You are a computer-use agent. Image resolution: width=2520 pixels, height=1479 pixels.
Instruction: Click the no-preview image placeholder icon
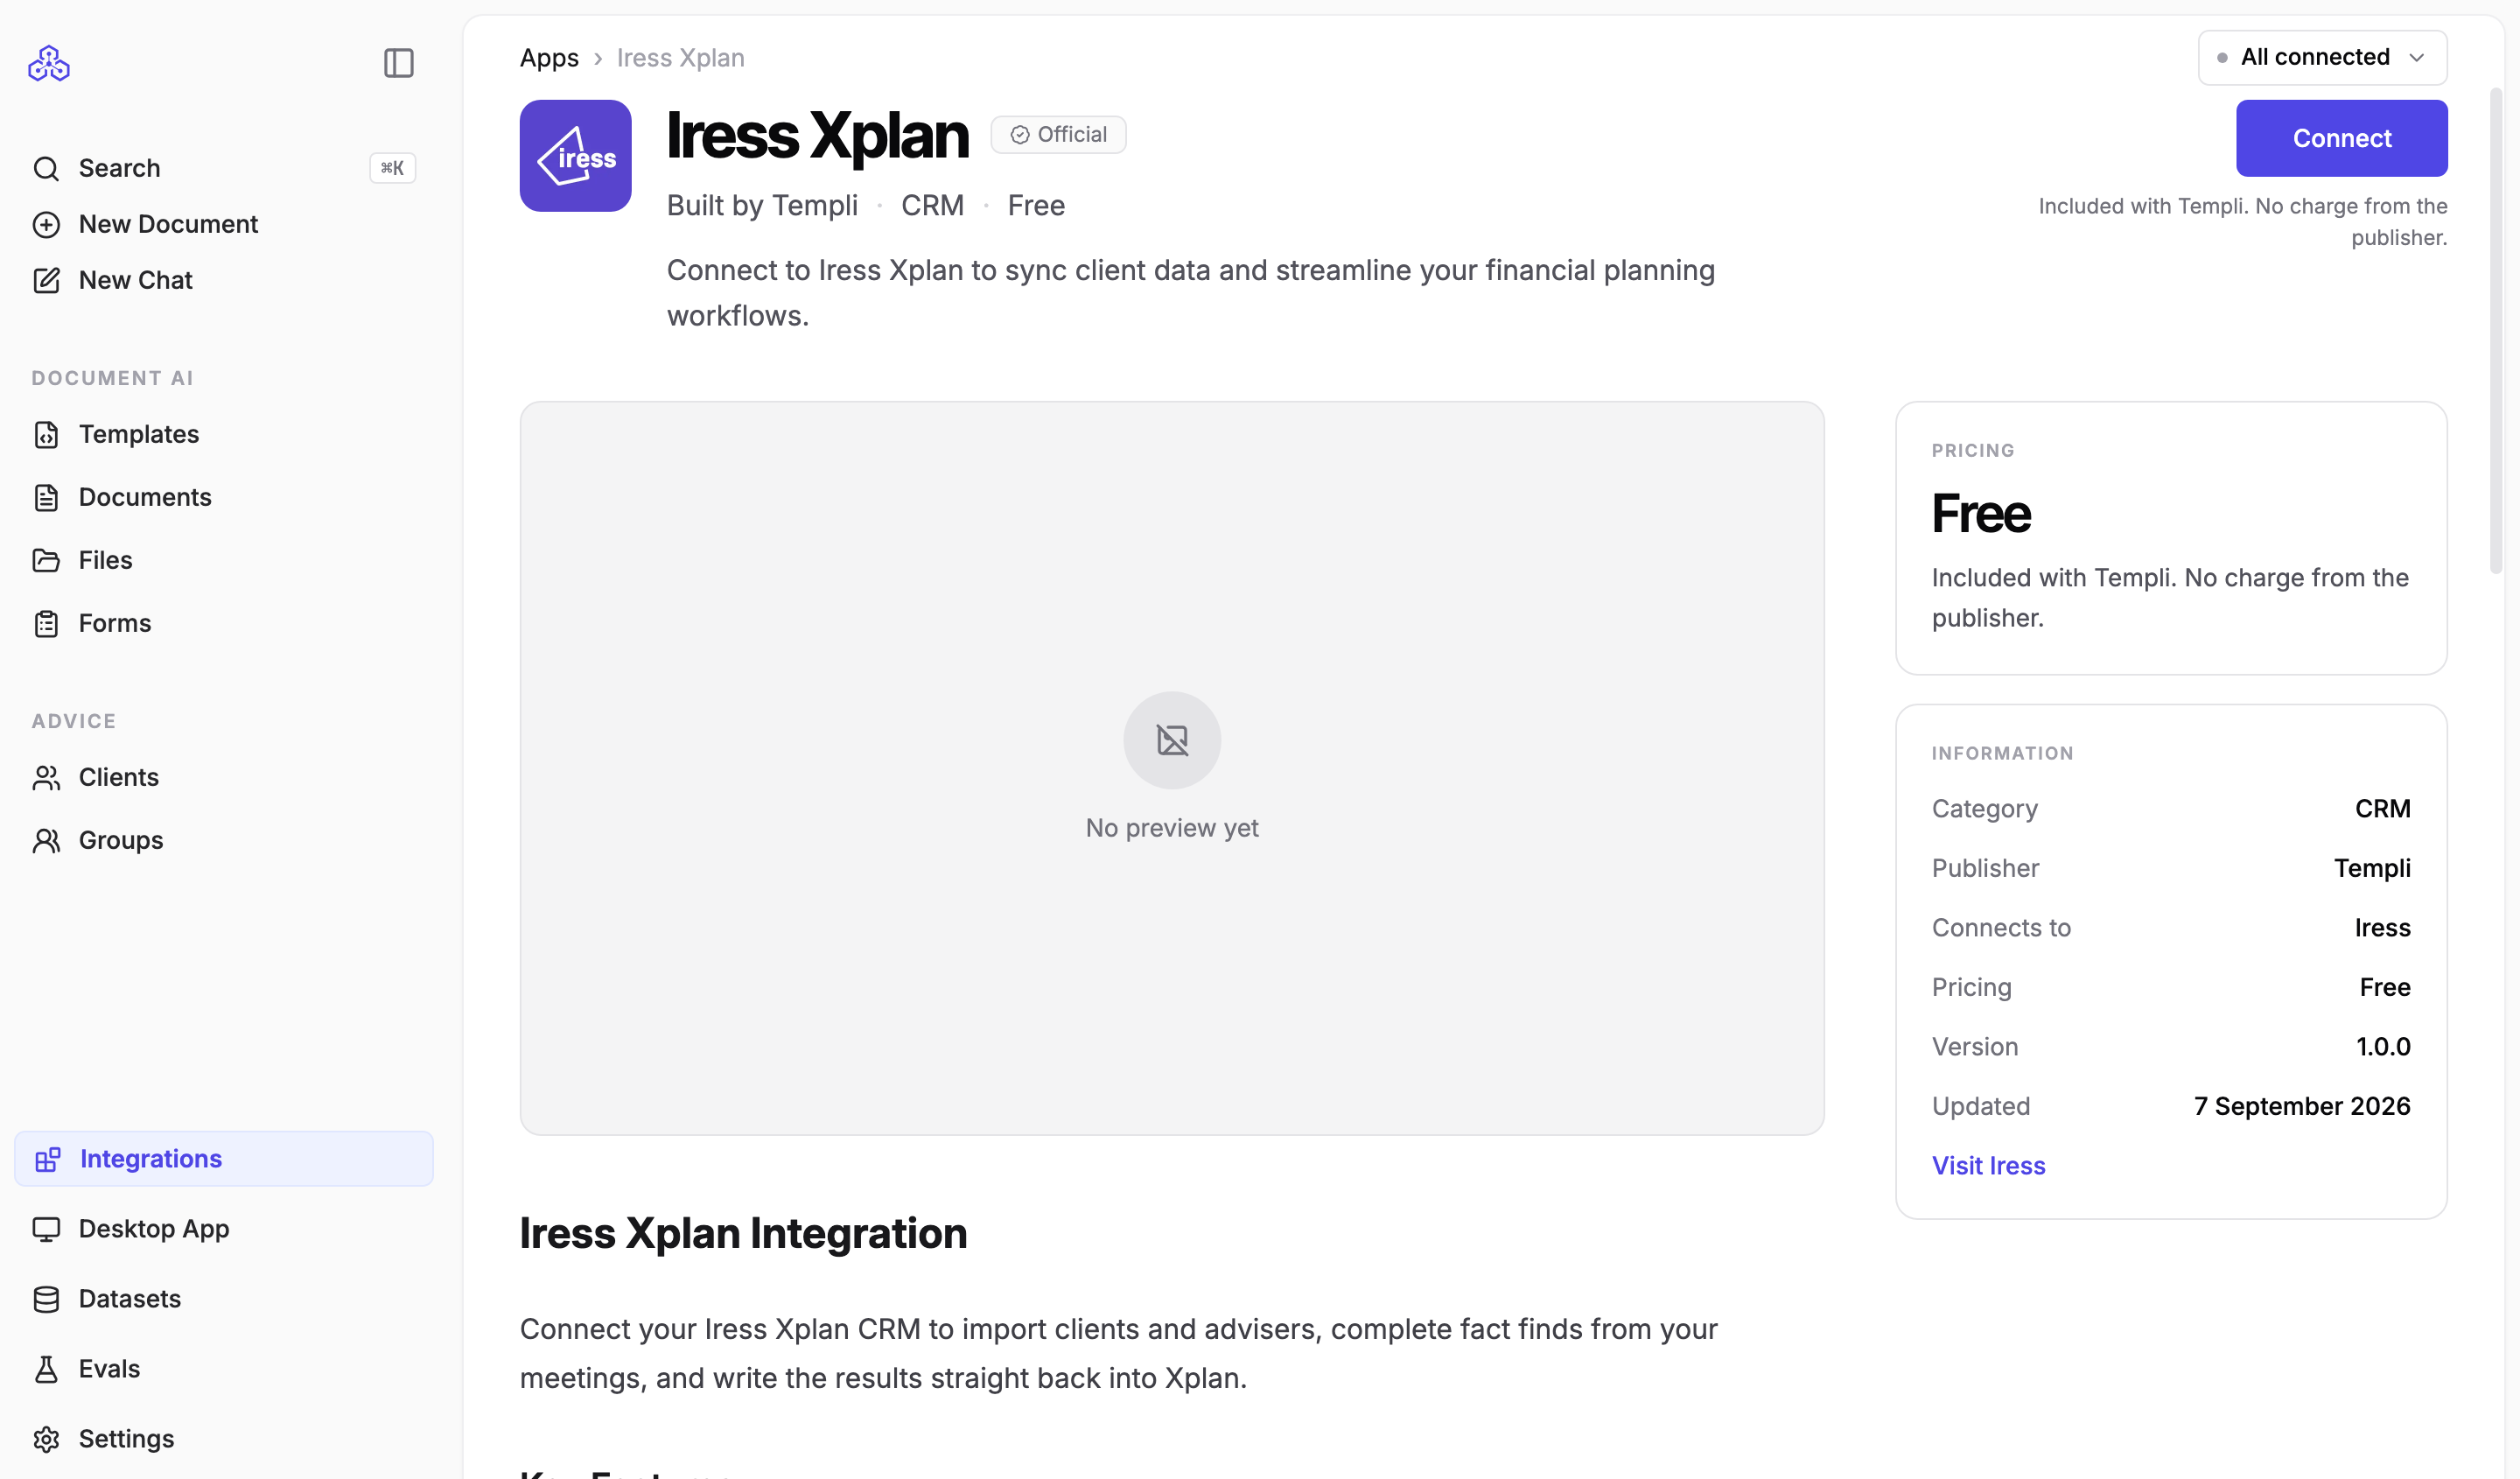[x=1172, y=740]
